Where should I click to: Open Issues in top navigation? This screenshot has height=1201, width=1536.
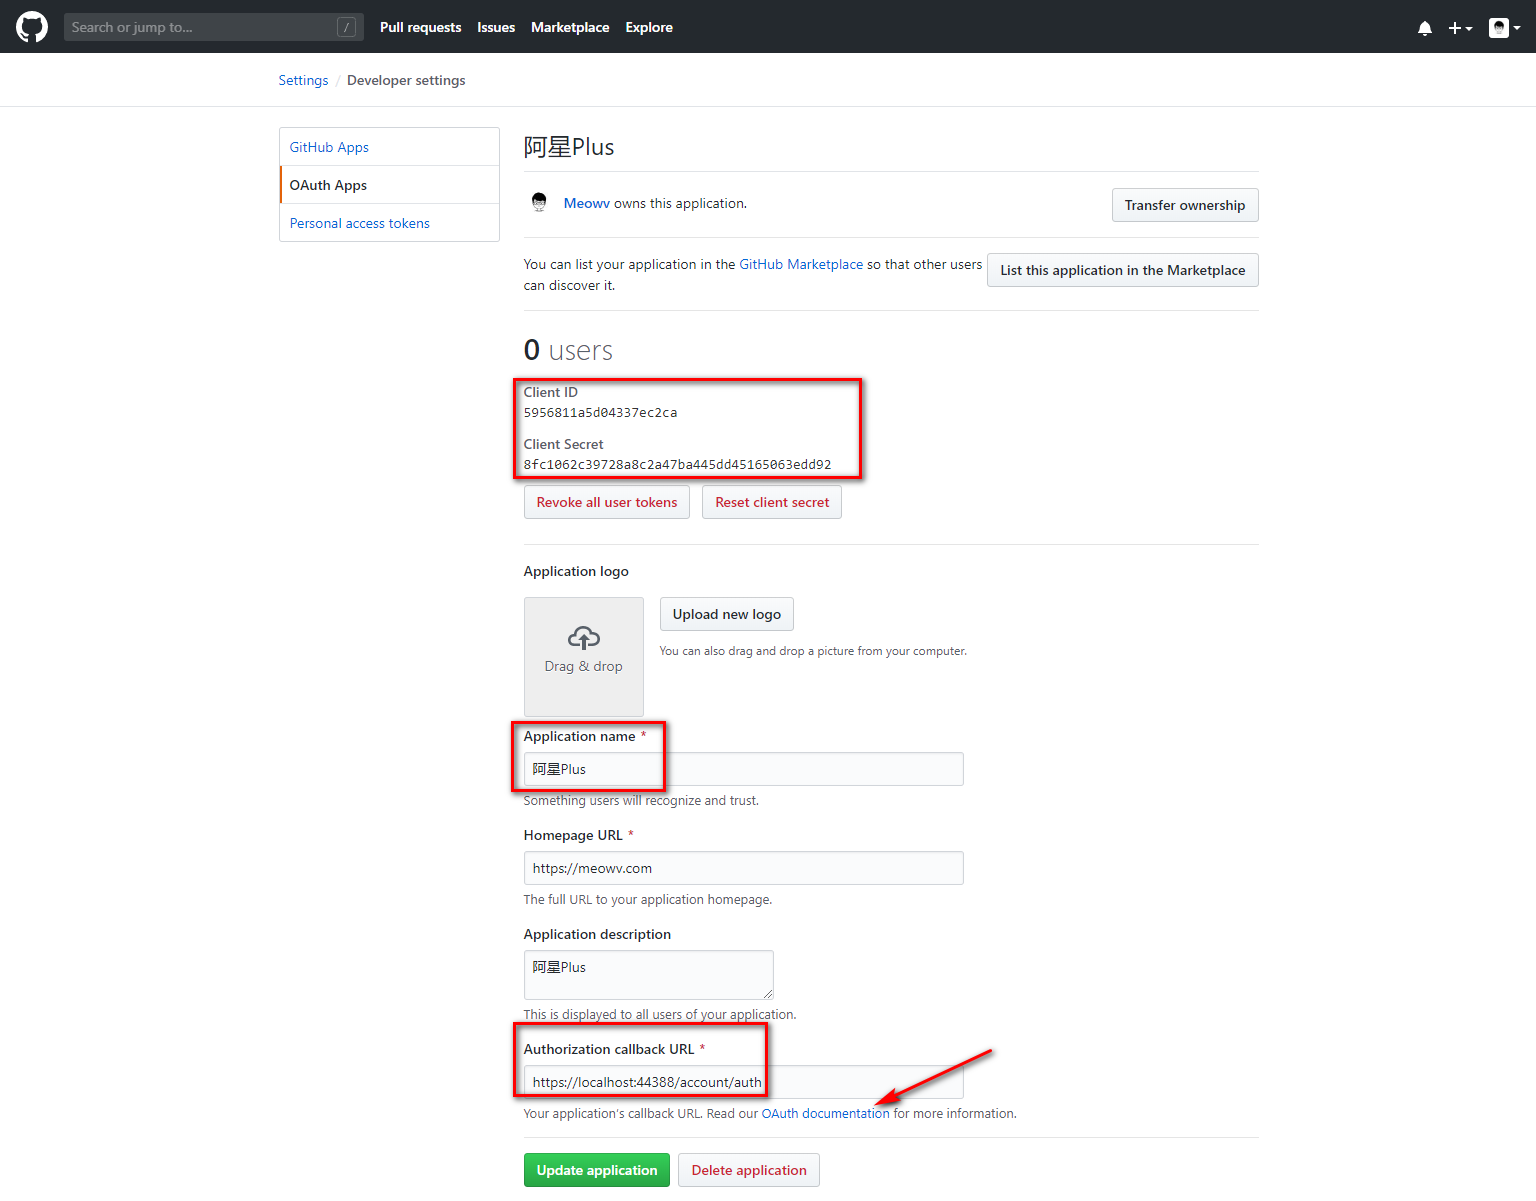click(x=496, y=27)
